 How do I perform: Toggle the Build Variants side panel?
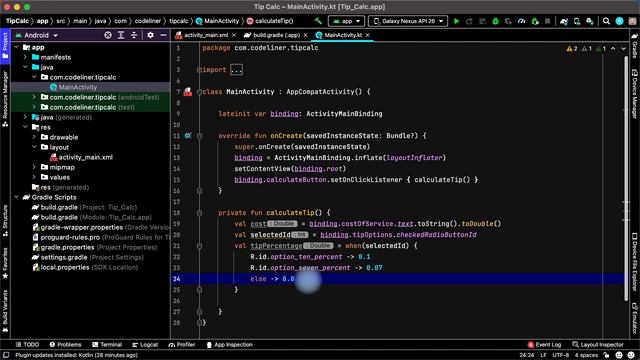(x=5, y=311)
